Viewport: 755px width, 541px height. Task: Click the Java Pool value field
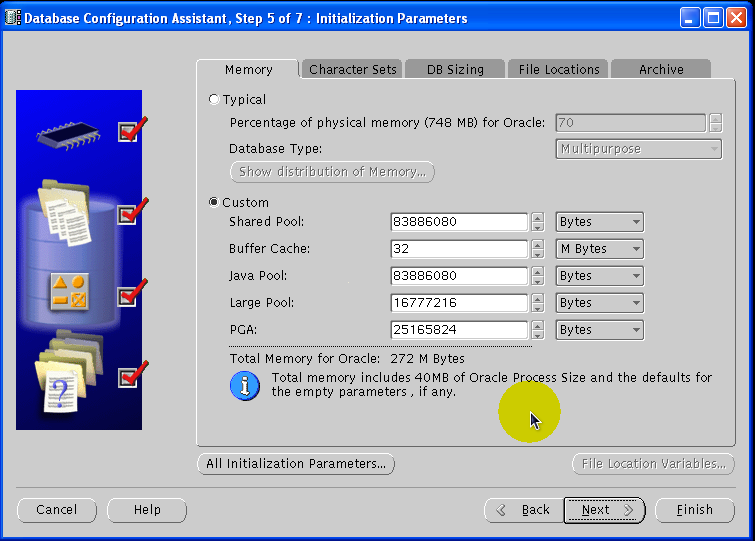(x=459, y=276)
